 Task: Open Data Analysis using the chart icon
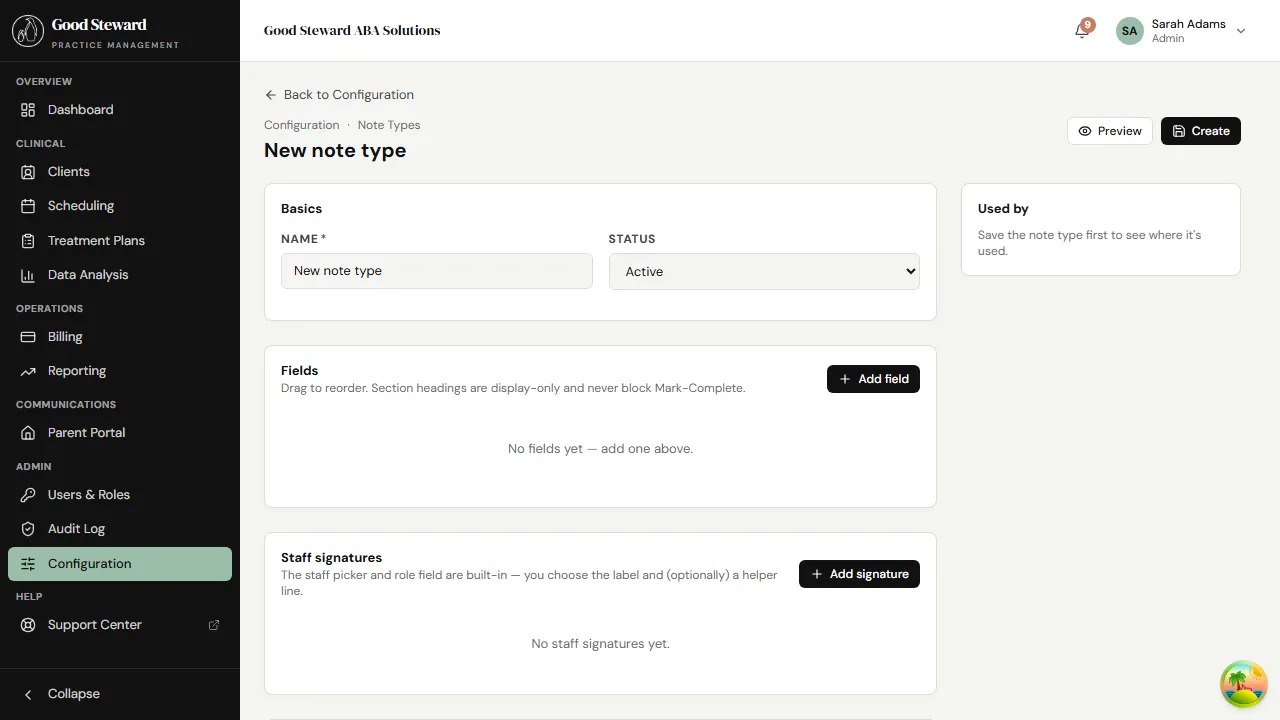click(30, 274)
